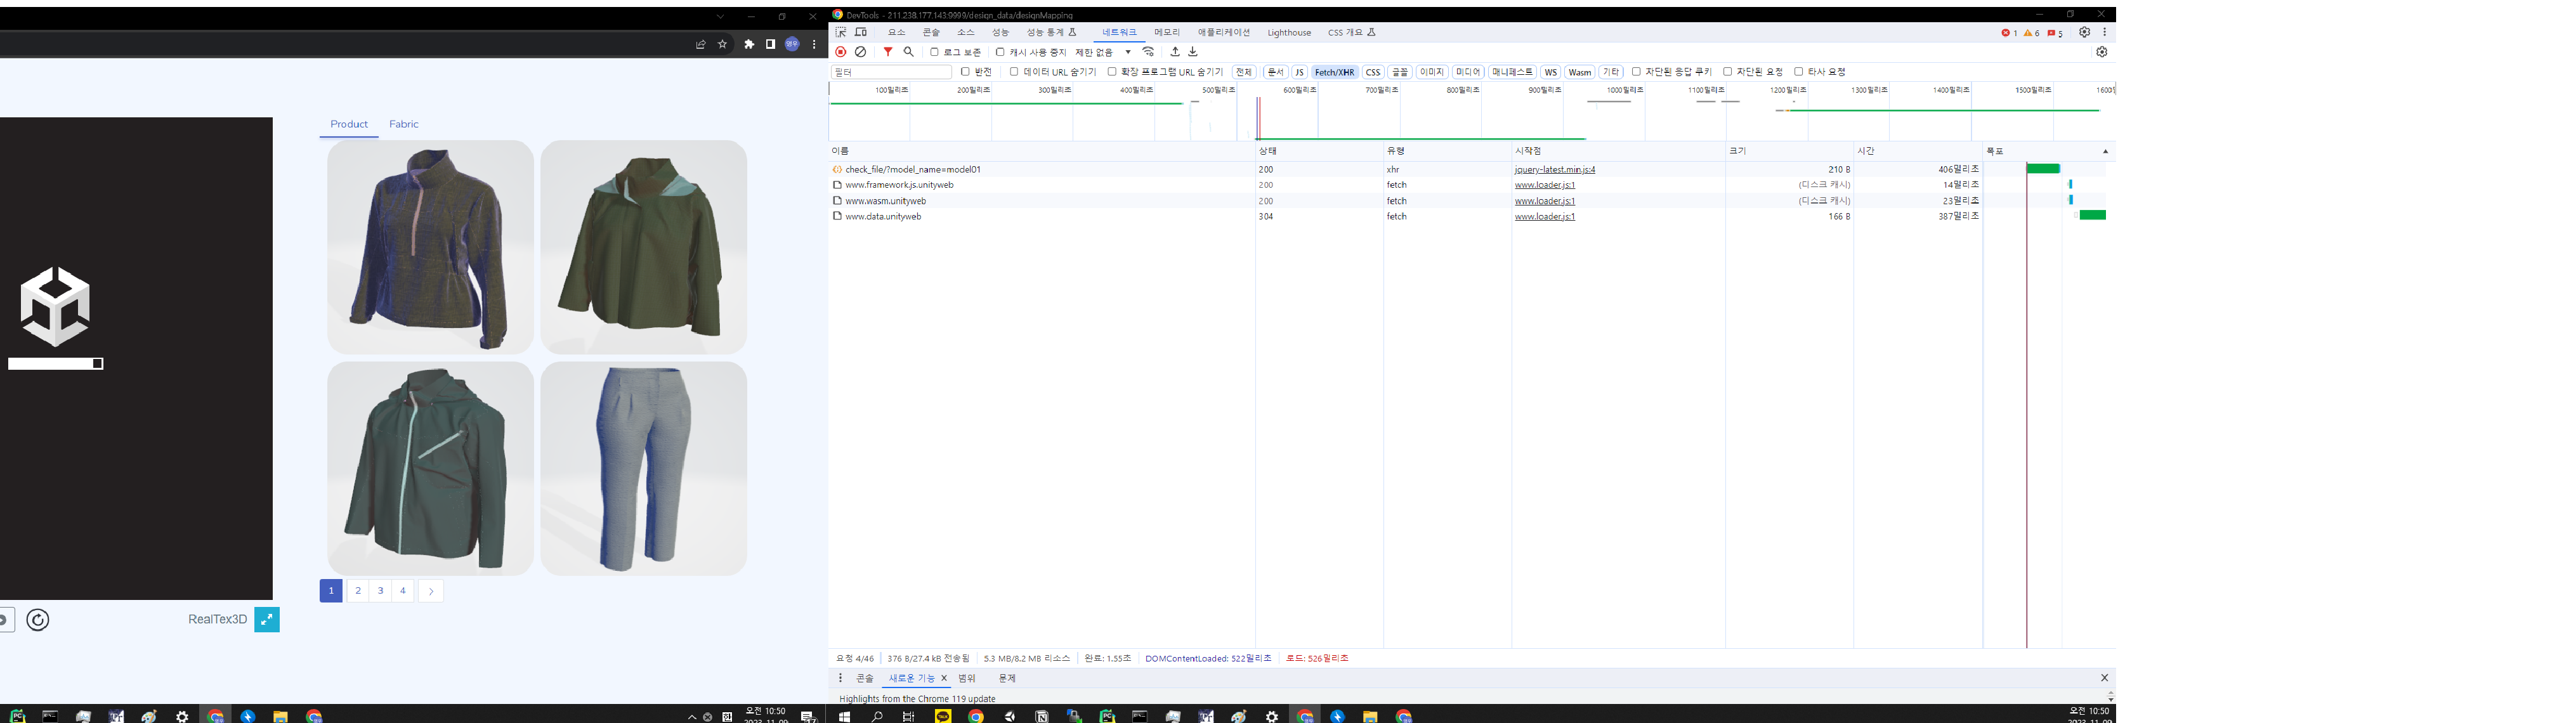Export HAR file with download arrow
2576x723 pixels.
[x=1193, y=52]
